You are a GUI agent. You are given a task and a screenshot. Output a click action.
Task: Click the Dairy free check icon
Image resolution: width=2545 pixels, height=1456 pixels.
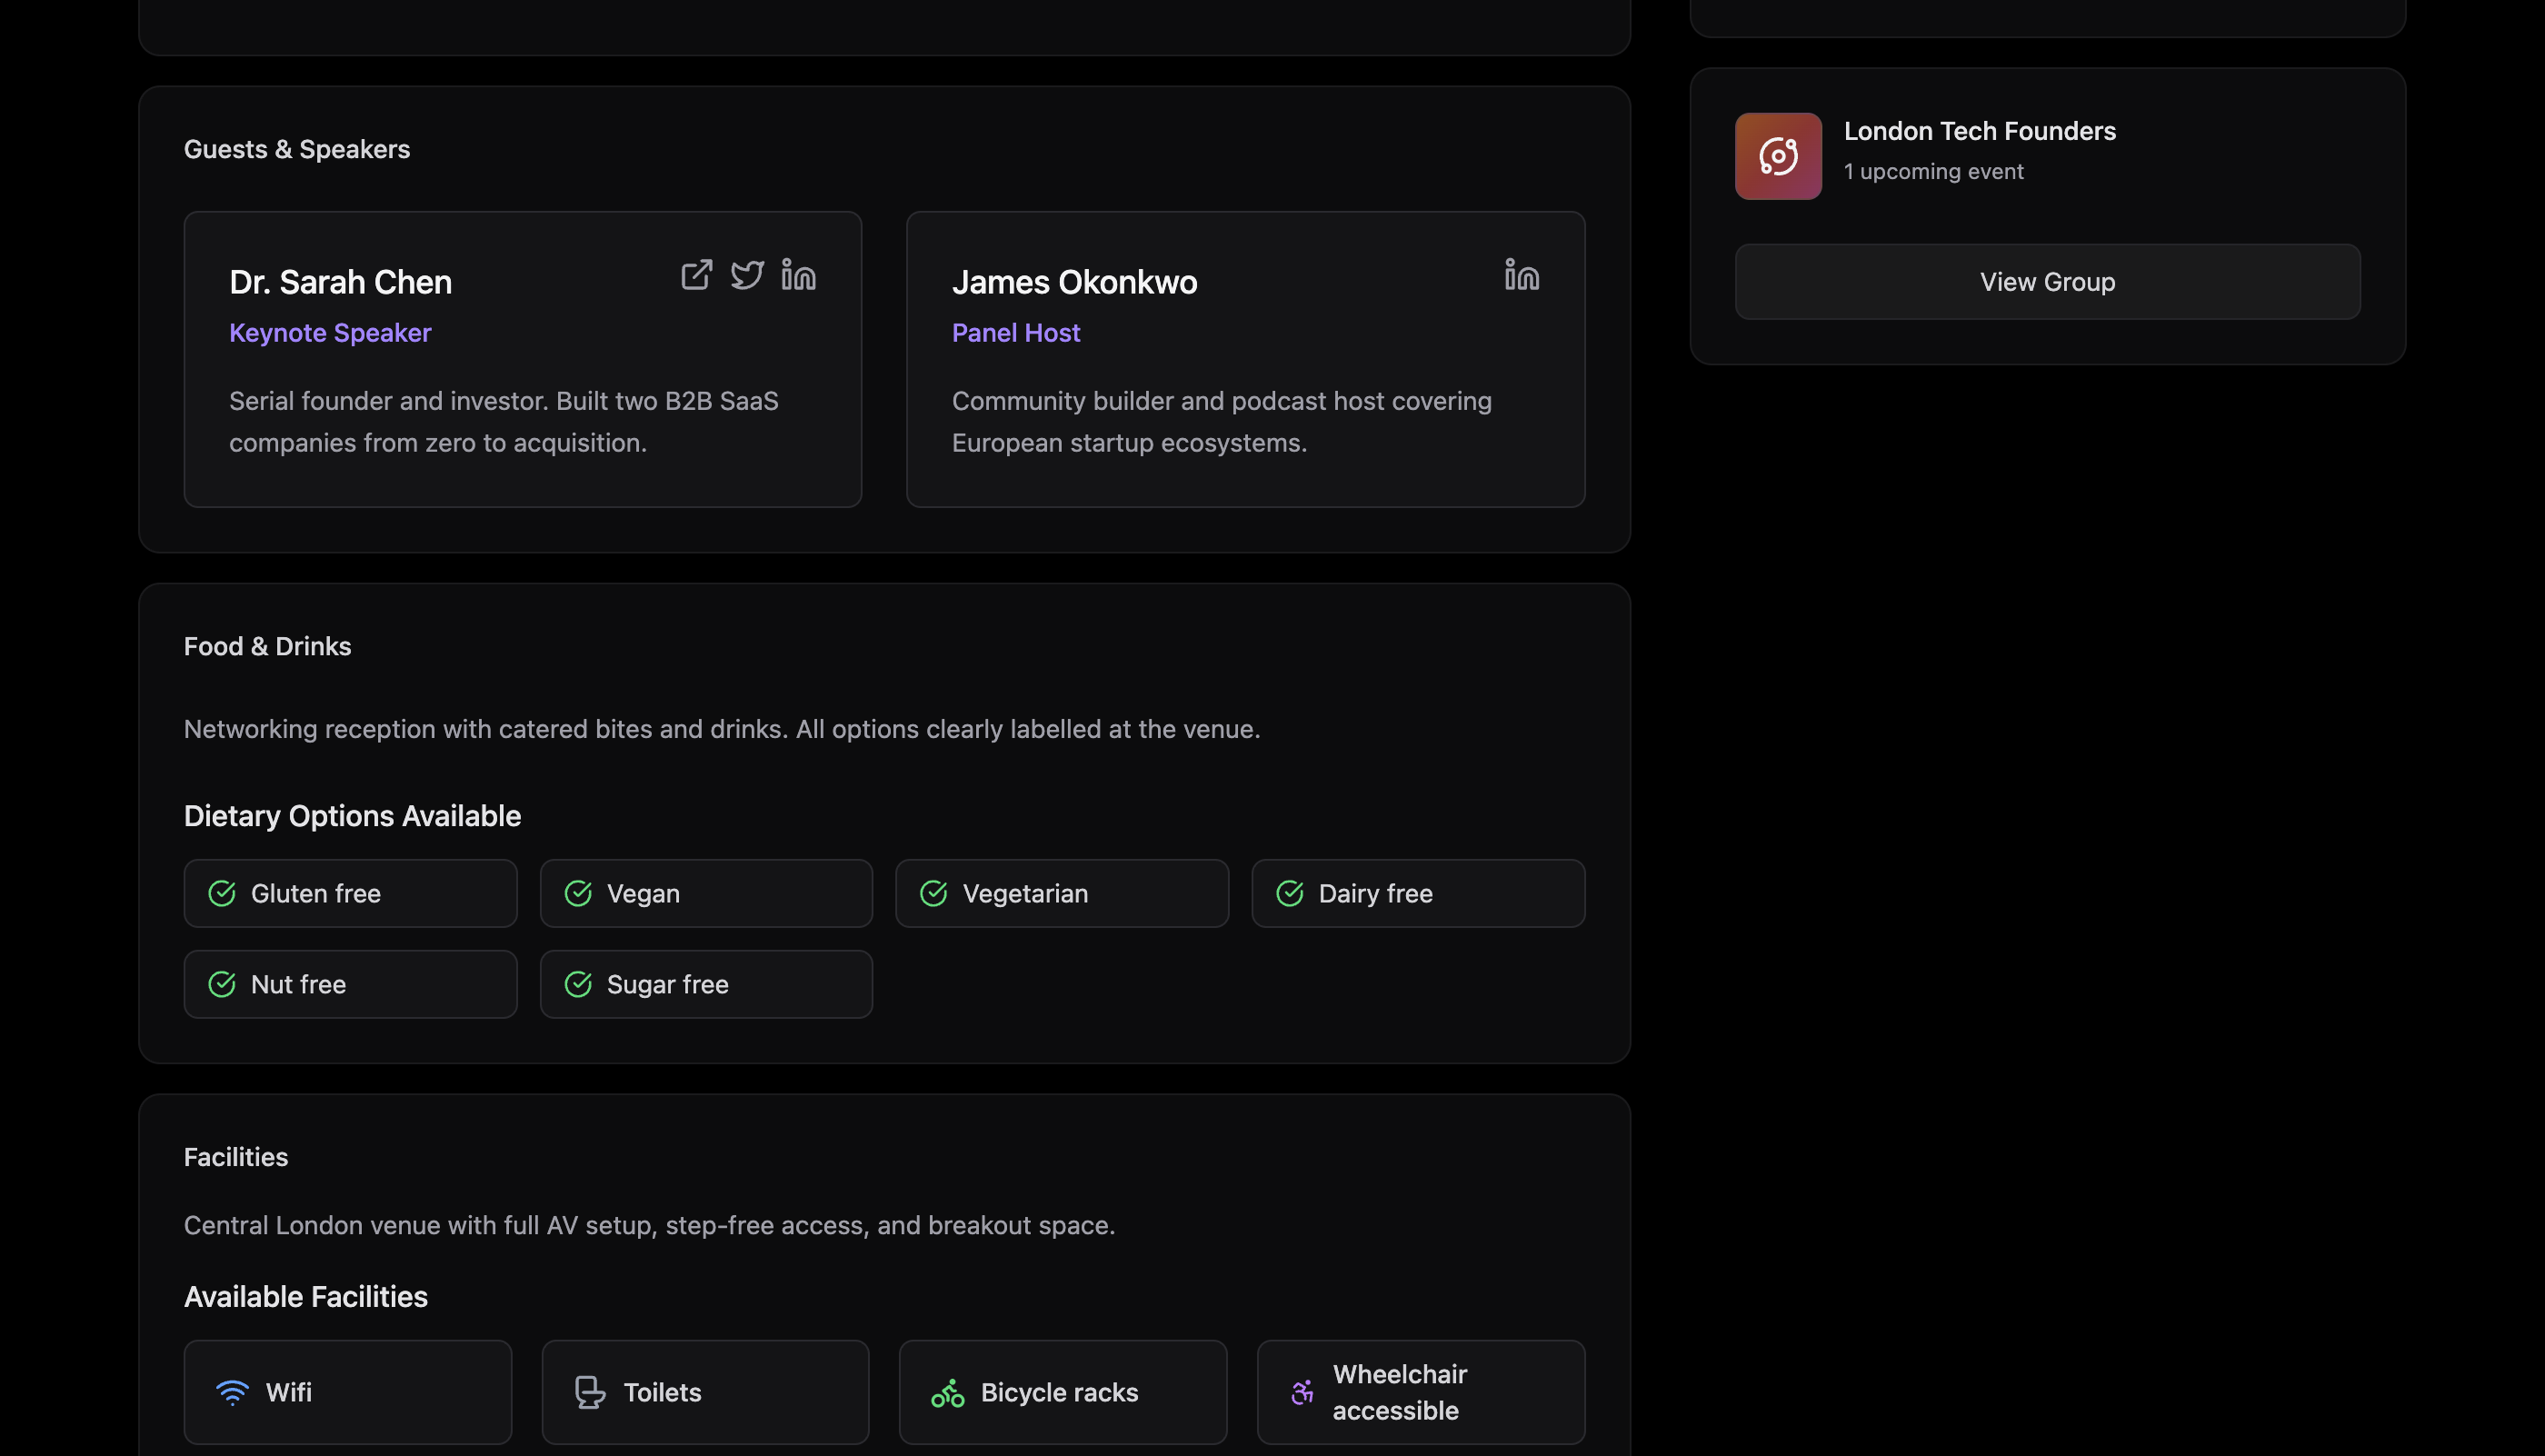pyautogui.click(x=1290, y=893)
